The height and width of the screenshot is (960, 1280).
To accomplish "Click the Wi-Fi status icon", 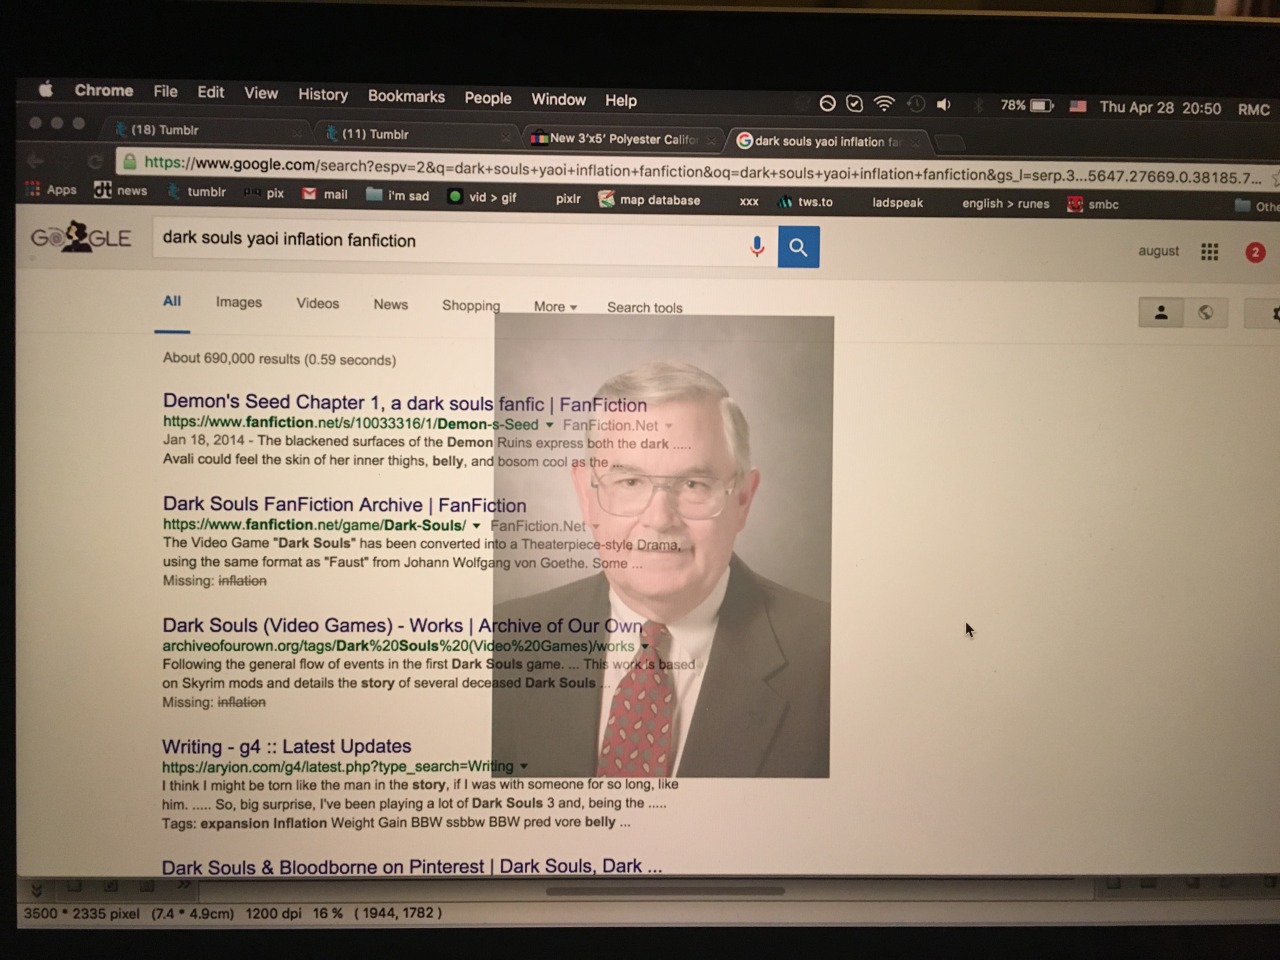I will point(884,103).
